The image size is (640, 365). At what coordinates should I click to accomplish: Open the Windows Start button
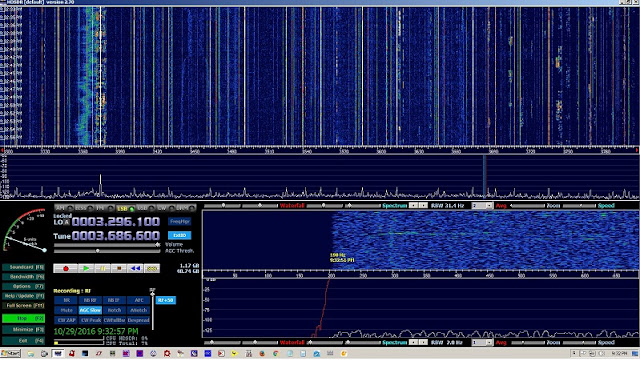click(x=11, y=354)
